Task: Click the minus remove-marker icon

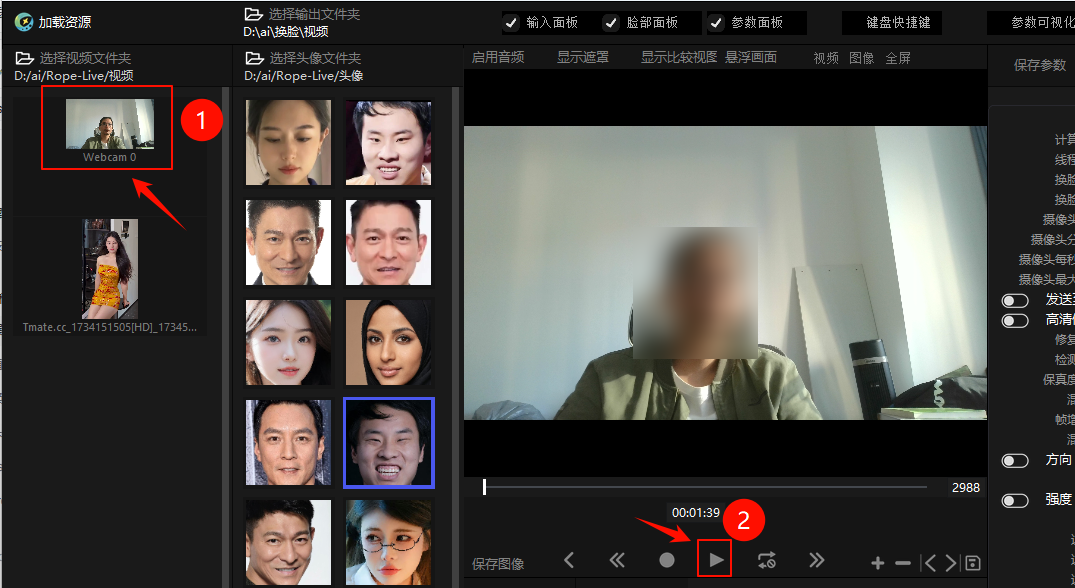Action: (x=903, y=563)
